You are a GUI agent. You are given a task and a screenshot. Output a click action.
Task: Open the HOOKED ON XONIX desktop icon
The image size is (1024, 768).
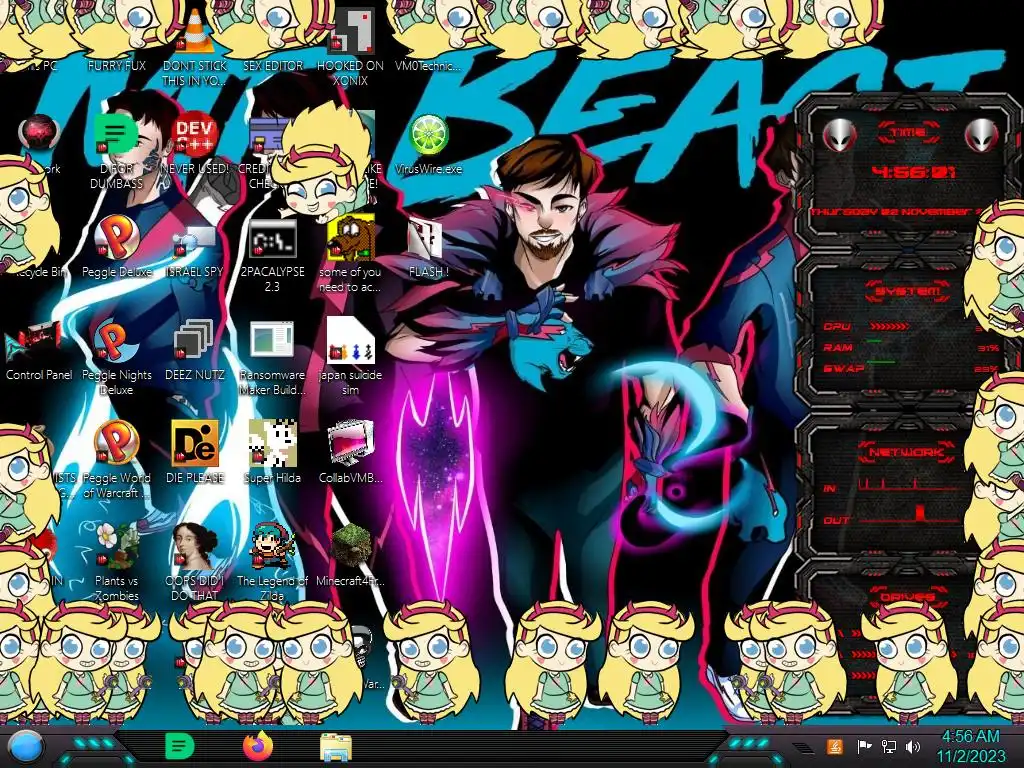(351, 31)
